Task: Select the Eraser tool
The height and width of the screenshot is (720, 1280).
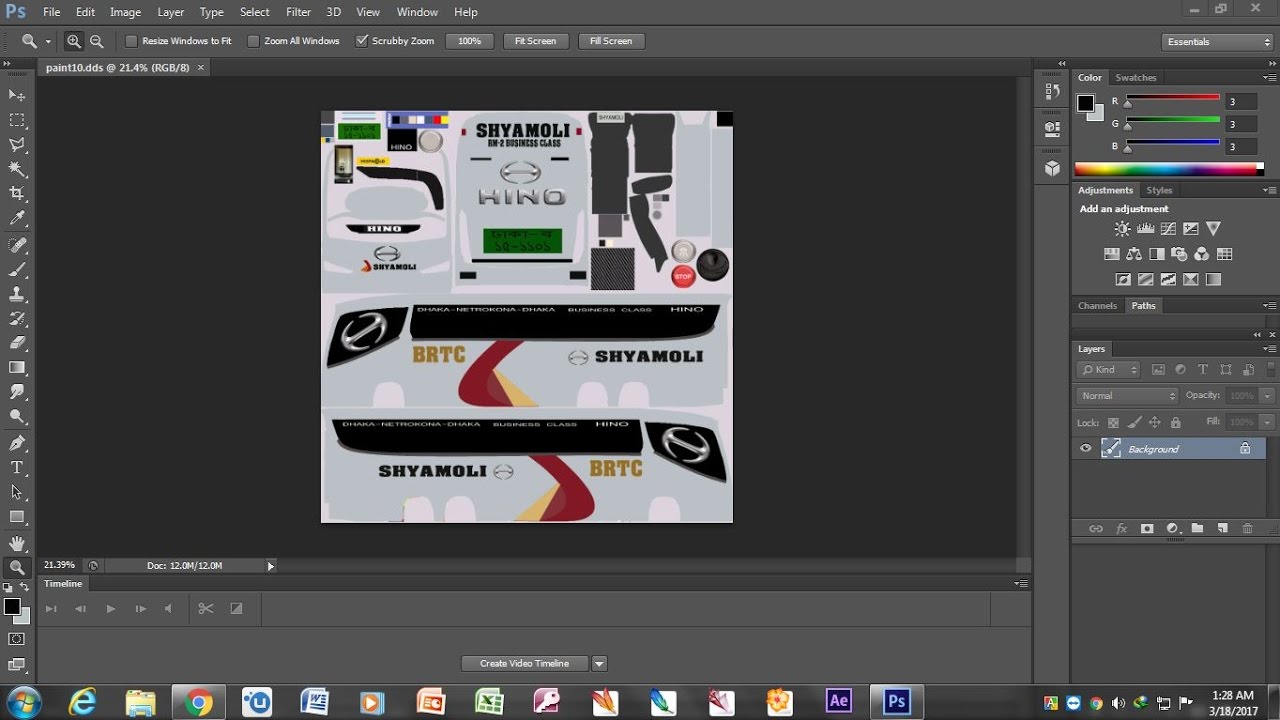Action: tap(17, 343)
